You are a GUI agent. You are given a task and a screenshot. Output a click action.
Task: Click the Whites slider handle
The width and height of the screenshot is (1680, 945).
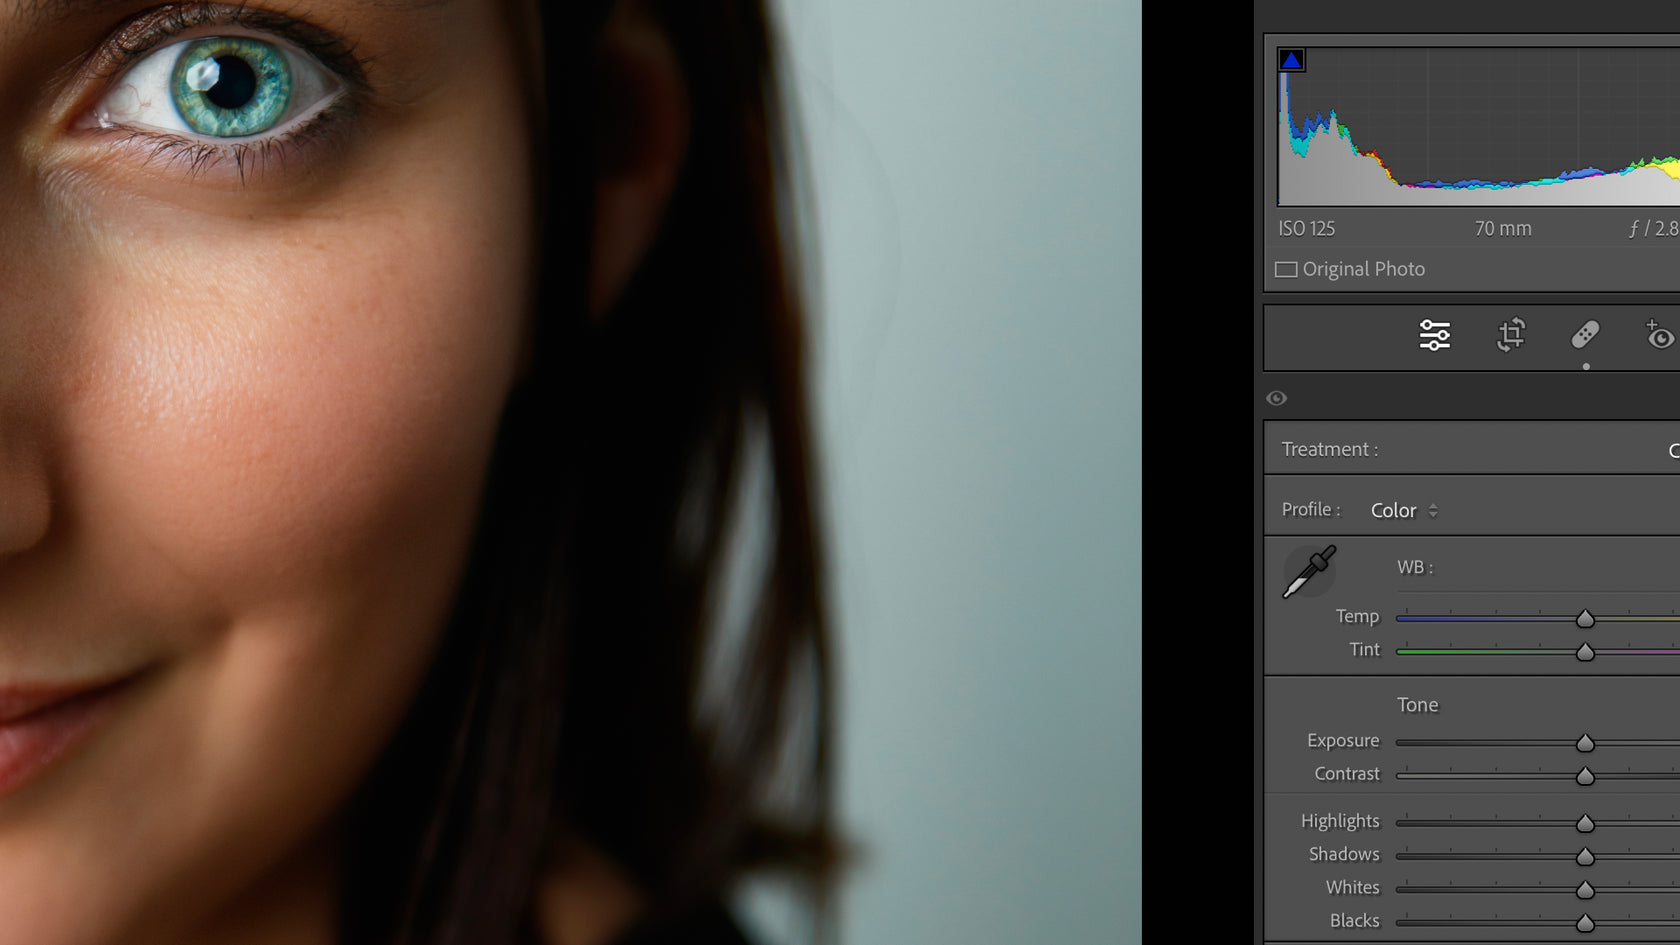click(x=1585, y=889)
